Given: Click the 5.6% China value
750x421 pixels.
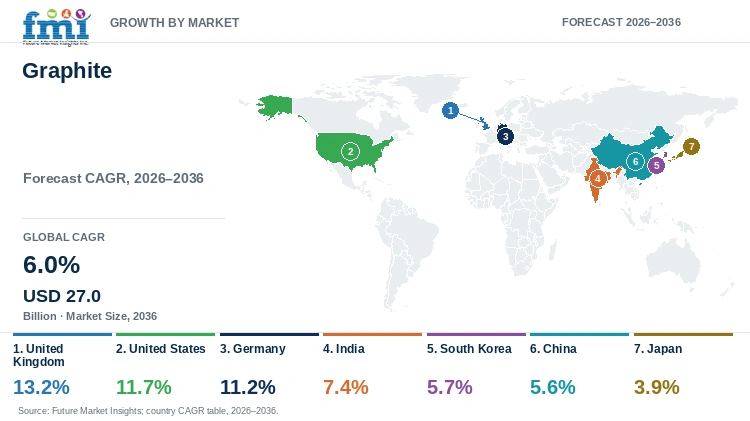Looking at the screenshot, I should [x=553, y=387].
